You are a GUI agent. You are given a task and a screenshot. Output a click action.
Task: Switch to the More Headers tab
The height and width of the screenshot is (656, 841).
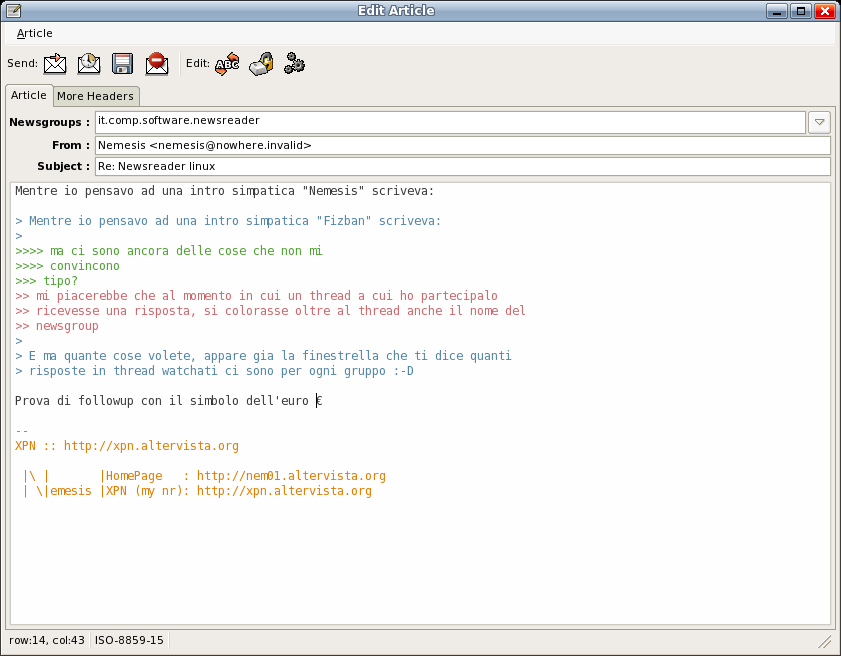pos(95,96)
